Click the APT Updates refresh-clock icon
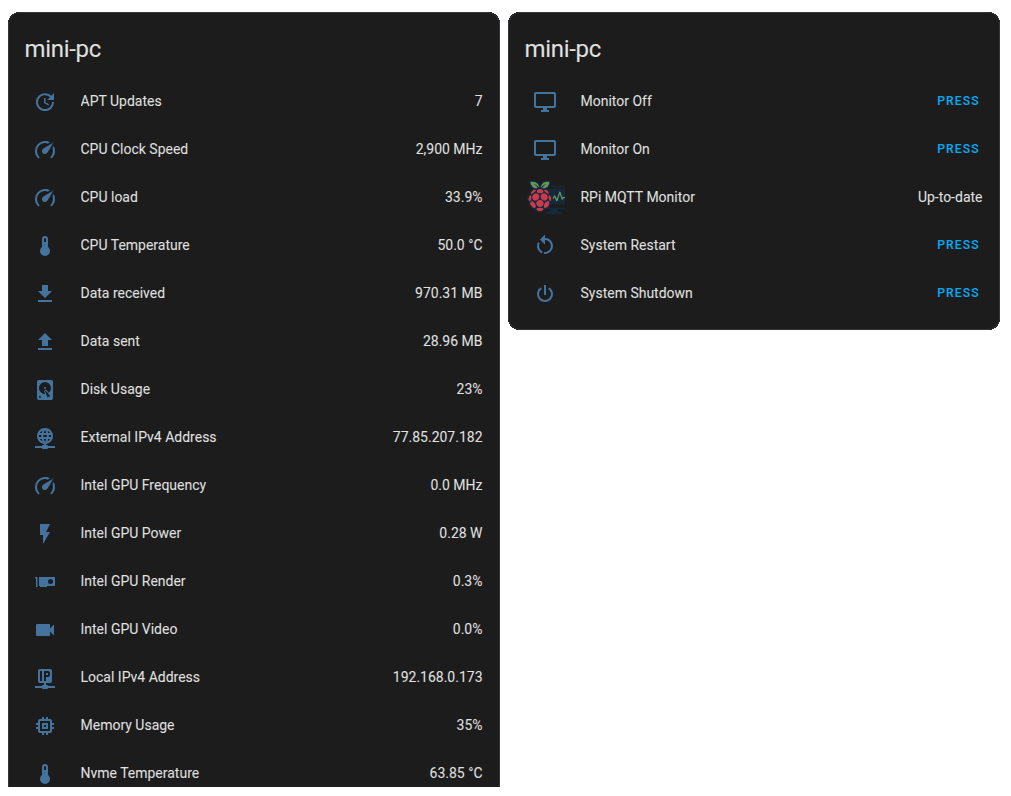Screen dimensions: 1011x796 (x=44, y=101)
